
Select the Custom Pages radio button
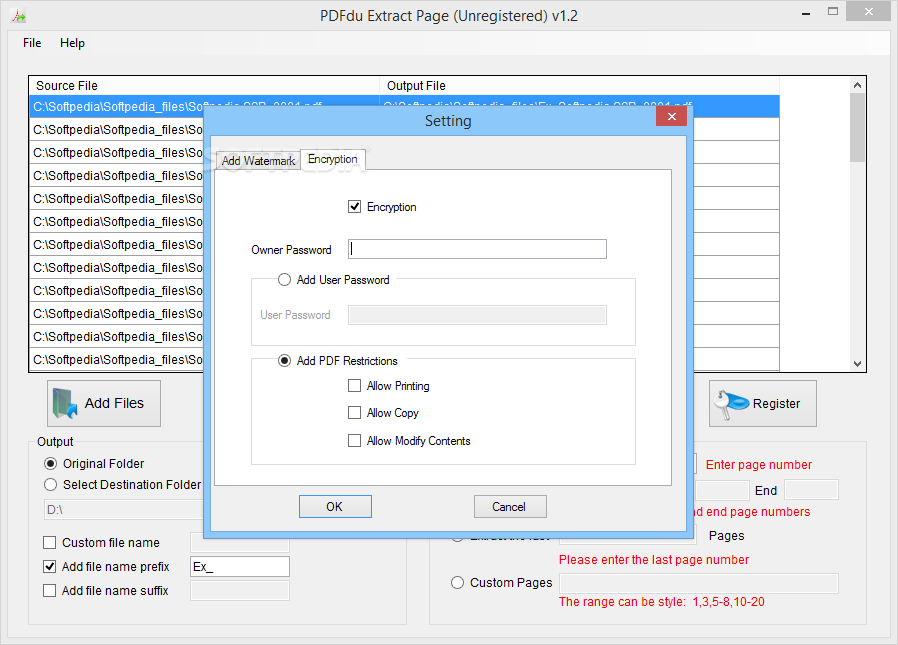pyautogui.click(x=457, y=583)
